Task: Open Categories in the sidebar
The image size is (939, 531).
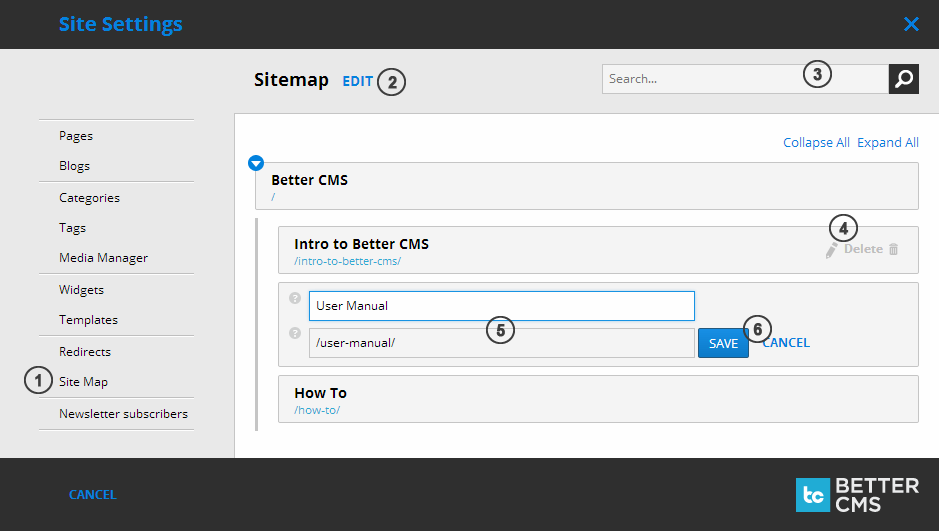Action: click(x=89, y=198)
